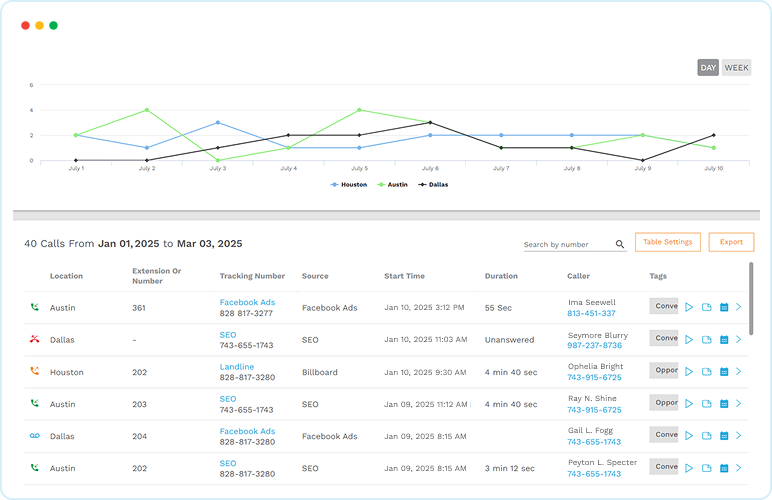Play recording for Ophelia Bright call

tap(689, 372)
